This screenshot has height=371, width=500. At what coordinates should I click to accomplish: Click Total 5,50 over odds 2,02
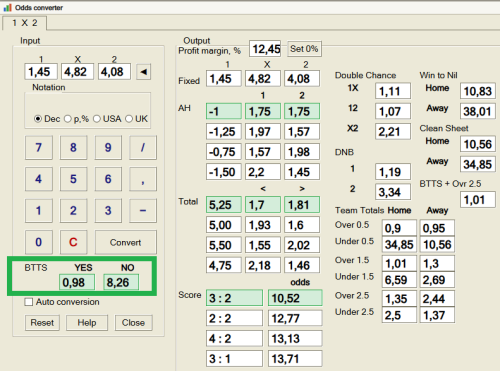point(302,245)
